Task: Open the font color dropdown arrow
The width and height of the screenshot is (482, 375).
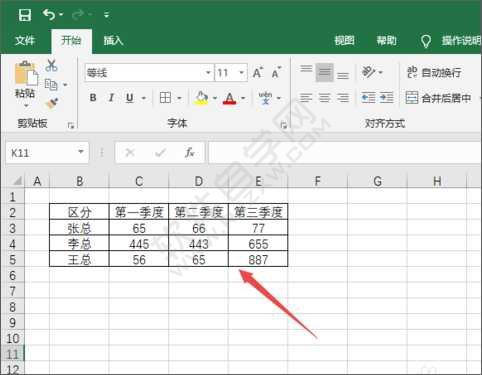Action: 243,98
